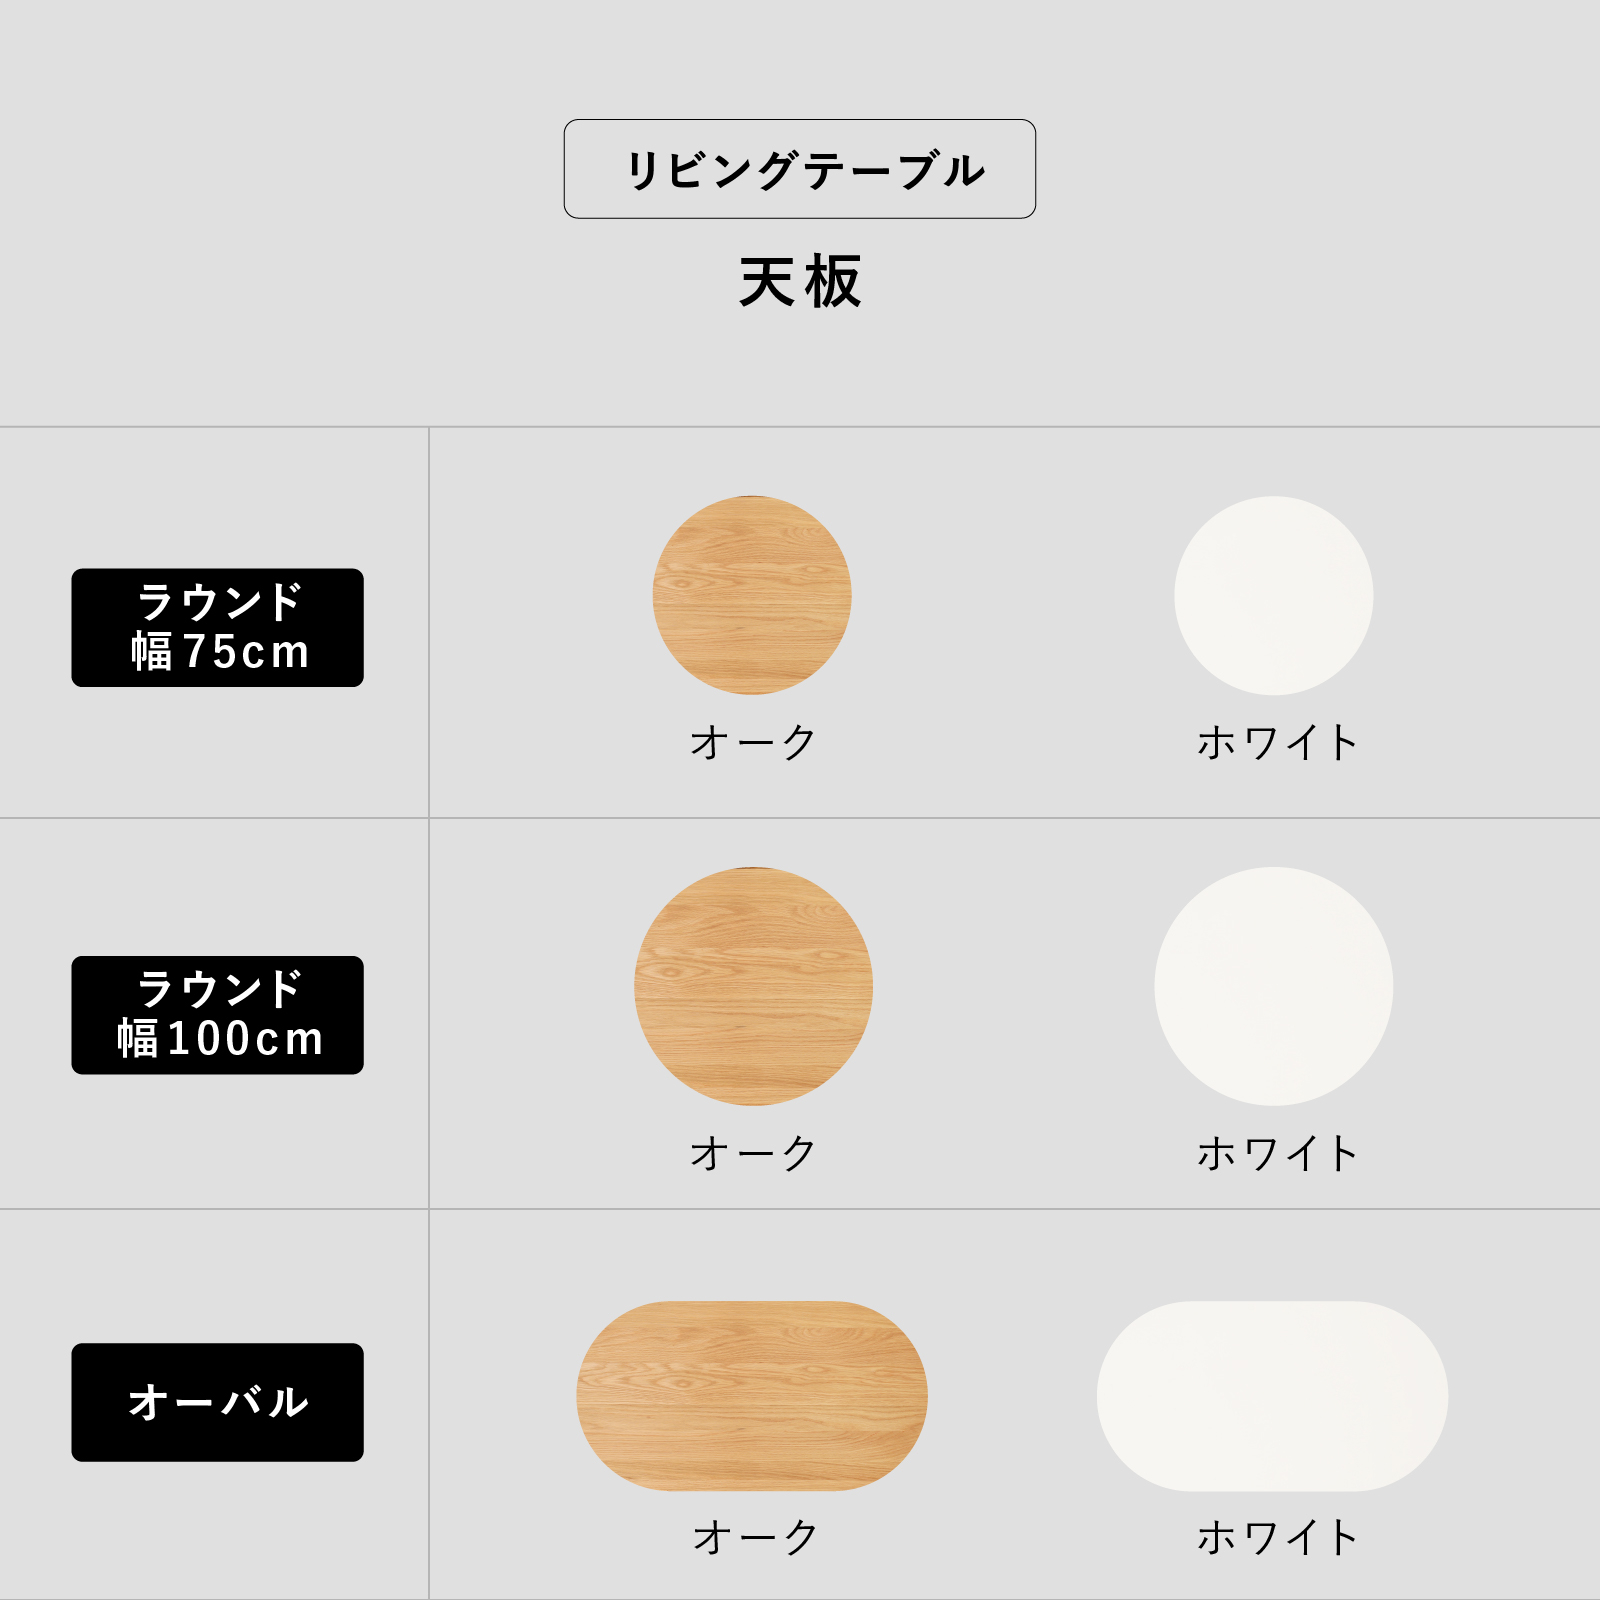Click ホワイト text below the oval swatch
1600x1600 pixels.
[1277, 1537]
